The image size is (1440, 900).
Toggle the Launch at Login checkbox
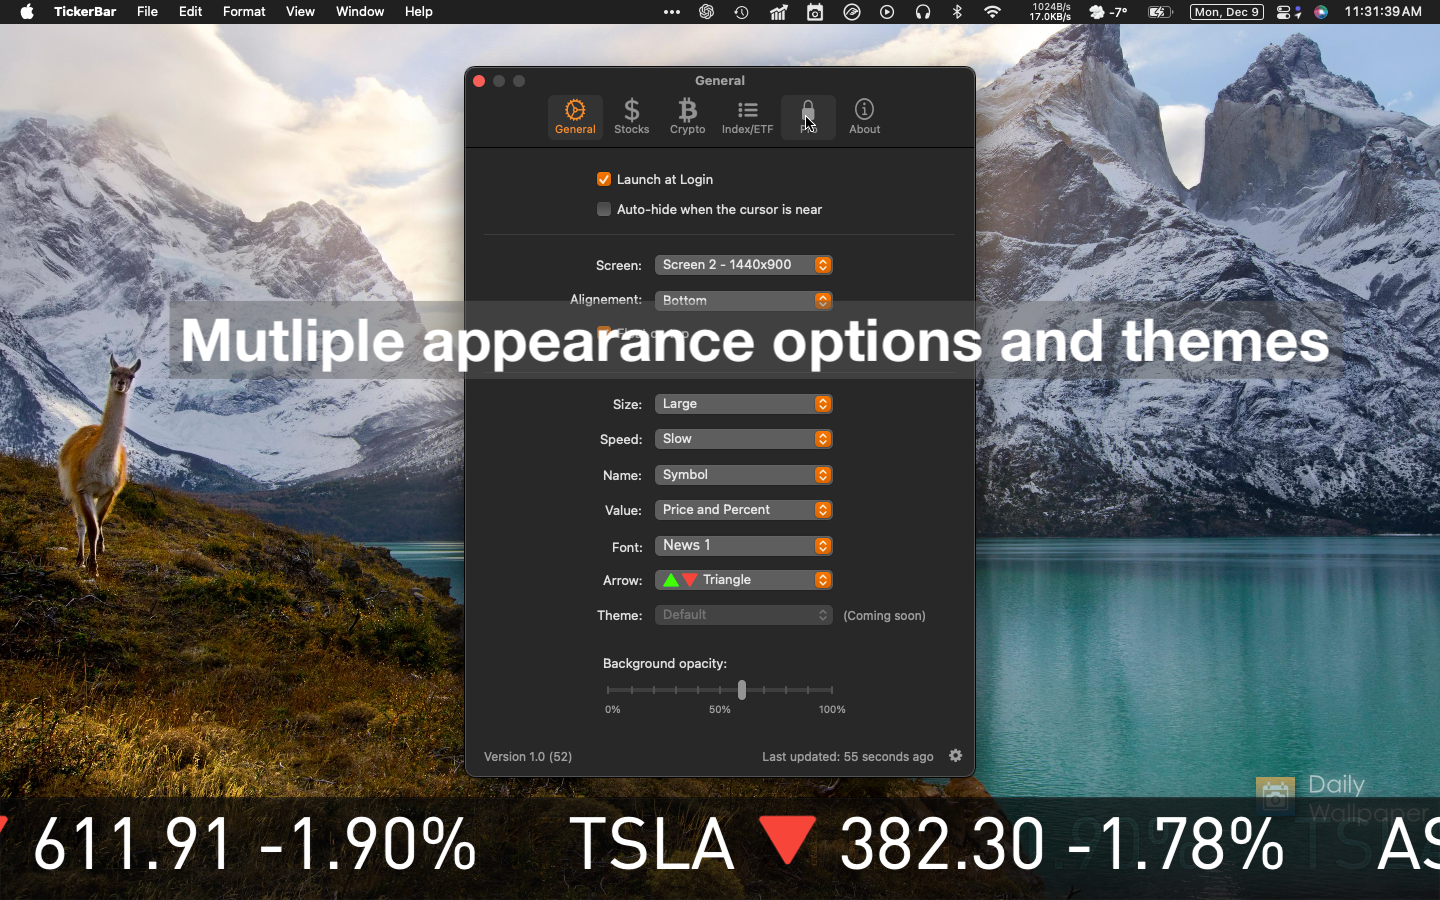(x=604, y=179)
